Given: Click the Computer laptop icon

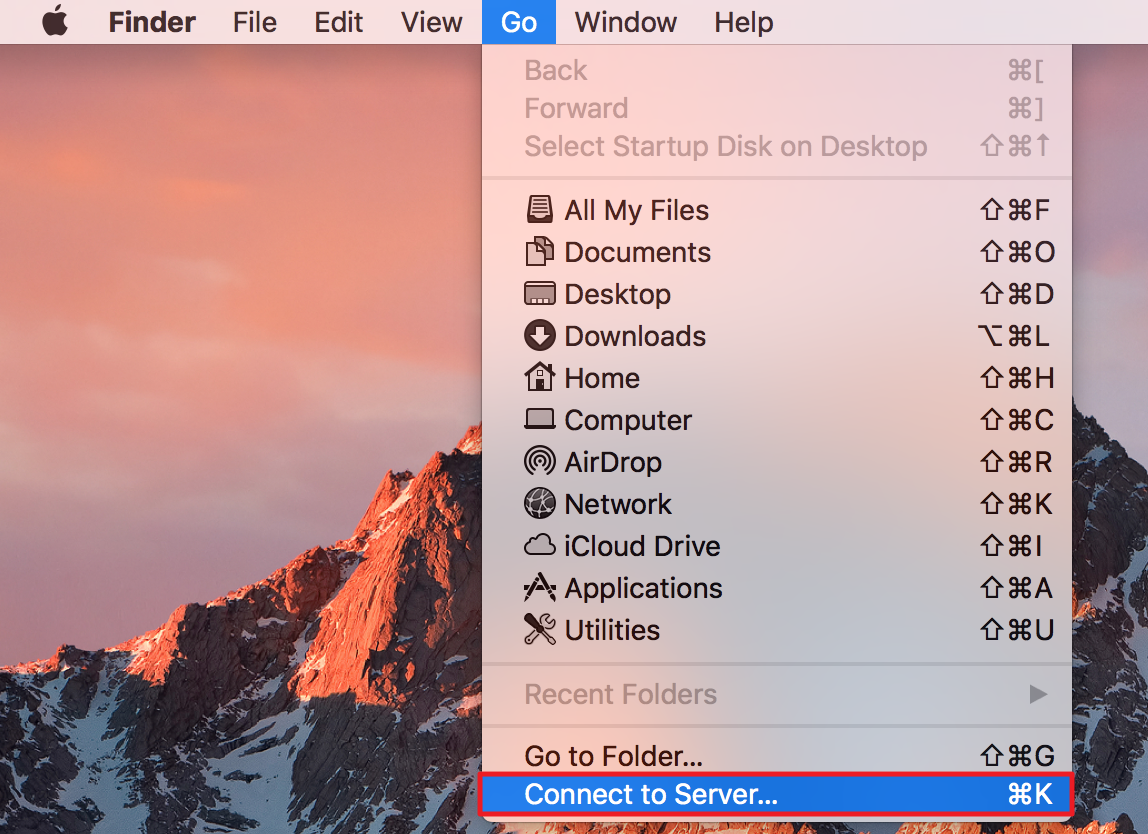Looking at the screenshot, I should [540, 420].
